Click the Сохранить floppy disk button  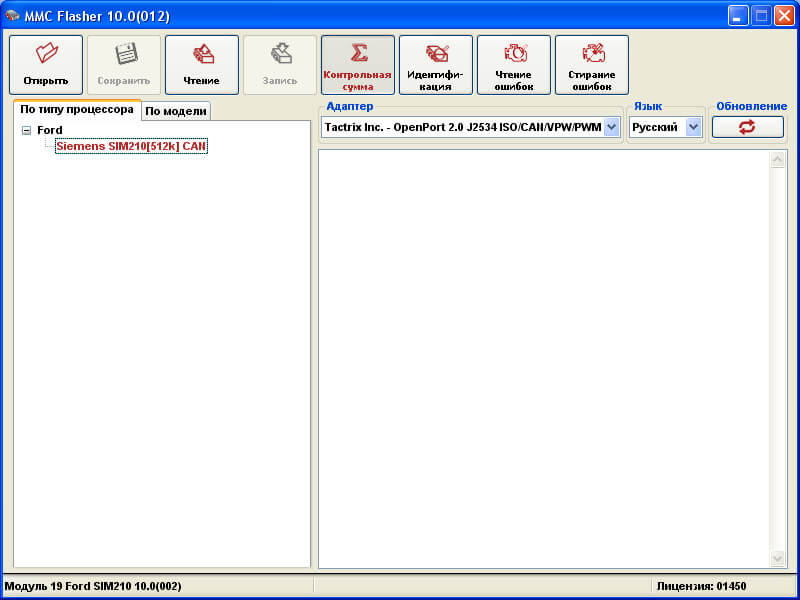[x=124, y=65]
